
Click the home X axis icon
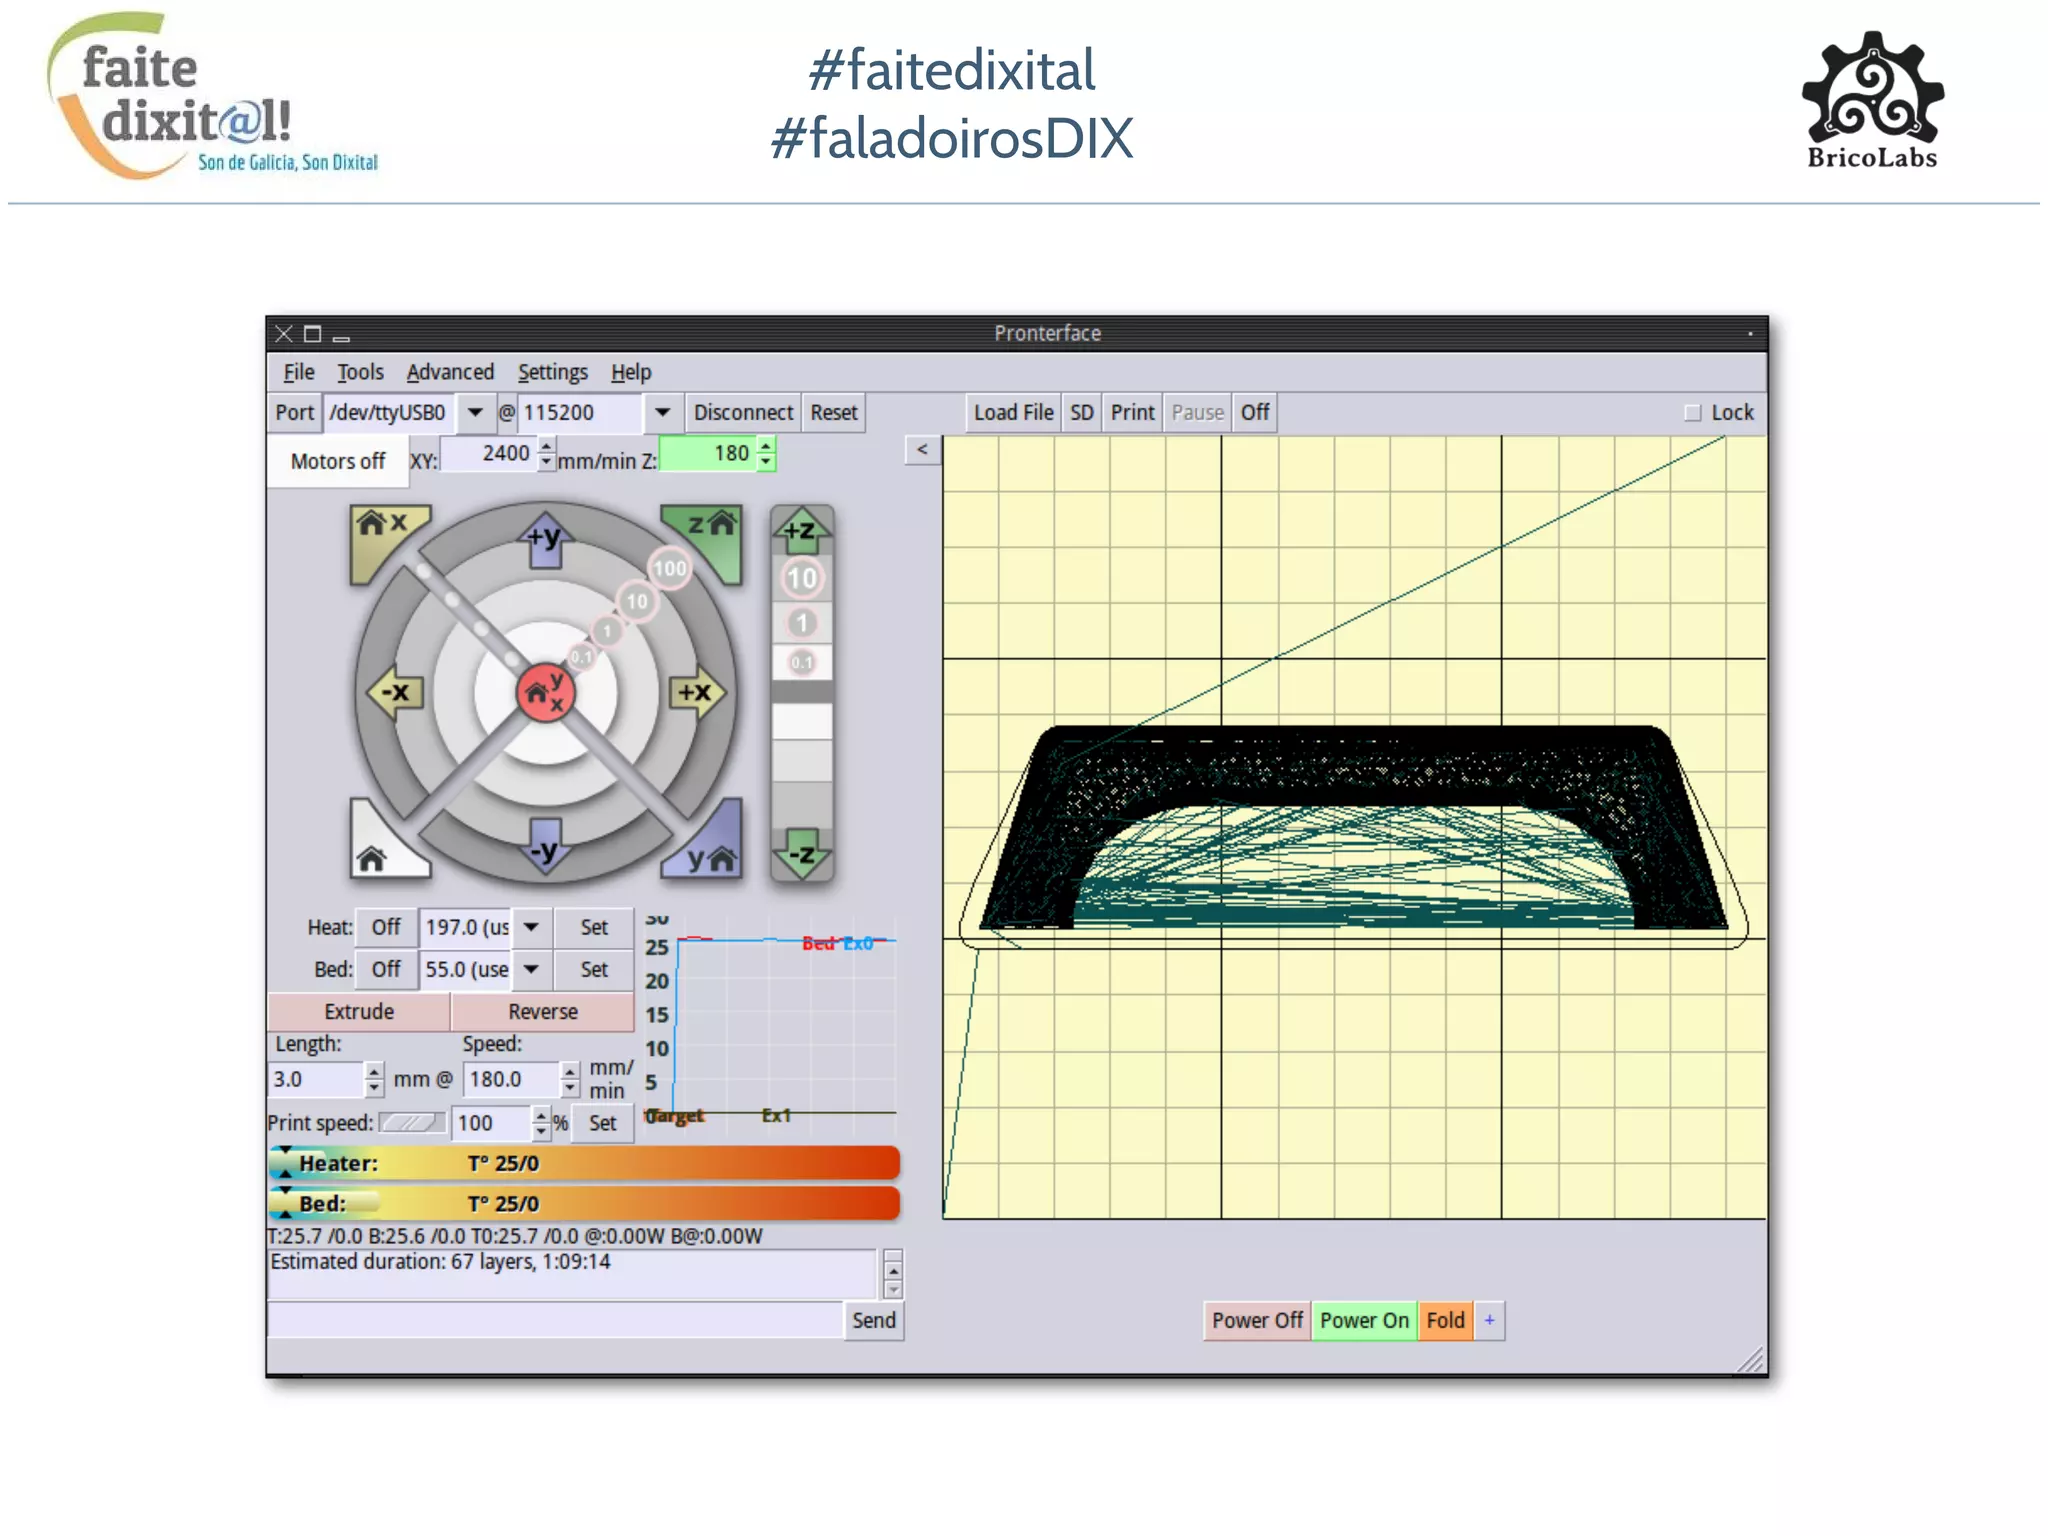pyautogui.click(x=381, y=527)
